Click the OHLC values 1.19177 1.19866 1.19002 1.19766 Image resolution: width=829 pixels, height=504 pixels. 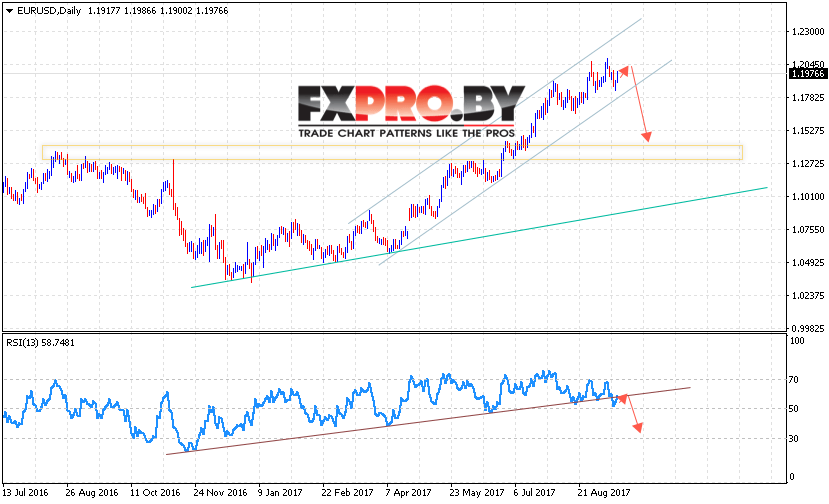(x=158, y=11)
